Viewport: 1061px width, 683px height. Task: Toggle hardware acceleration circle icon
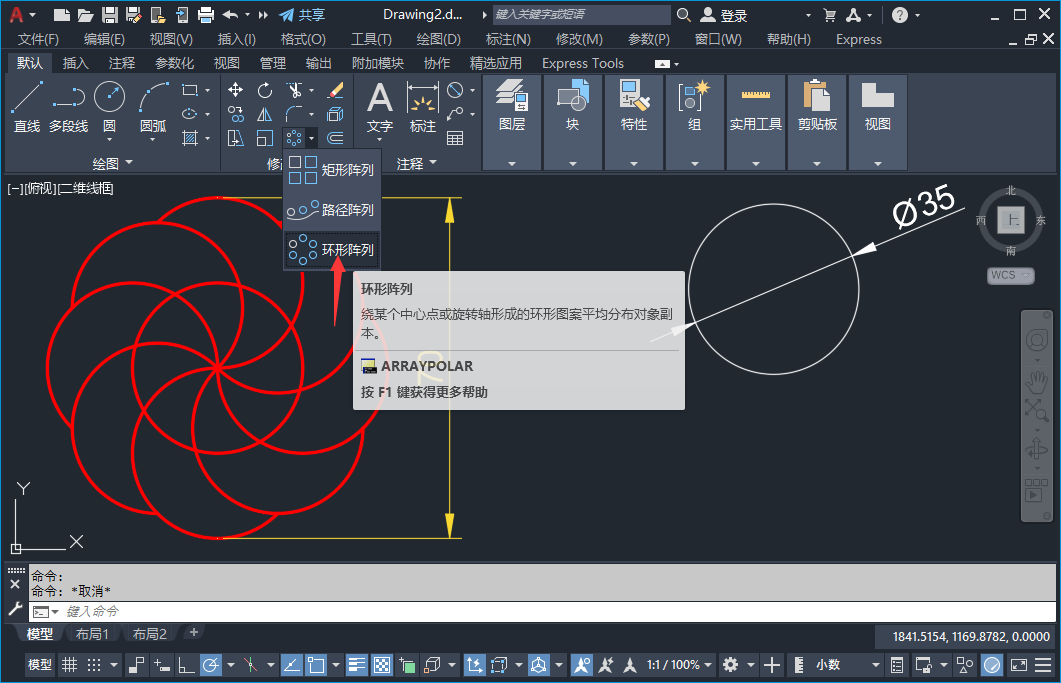[992, 665]
